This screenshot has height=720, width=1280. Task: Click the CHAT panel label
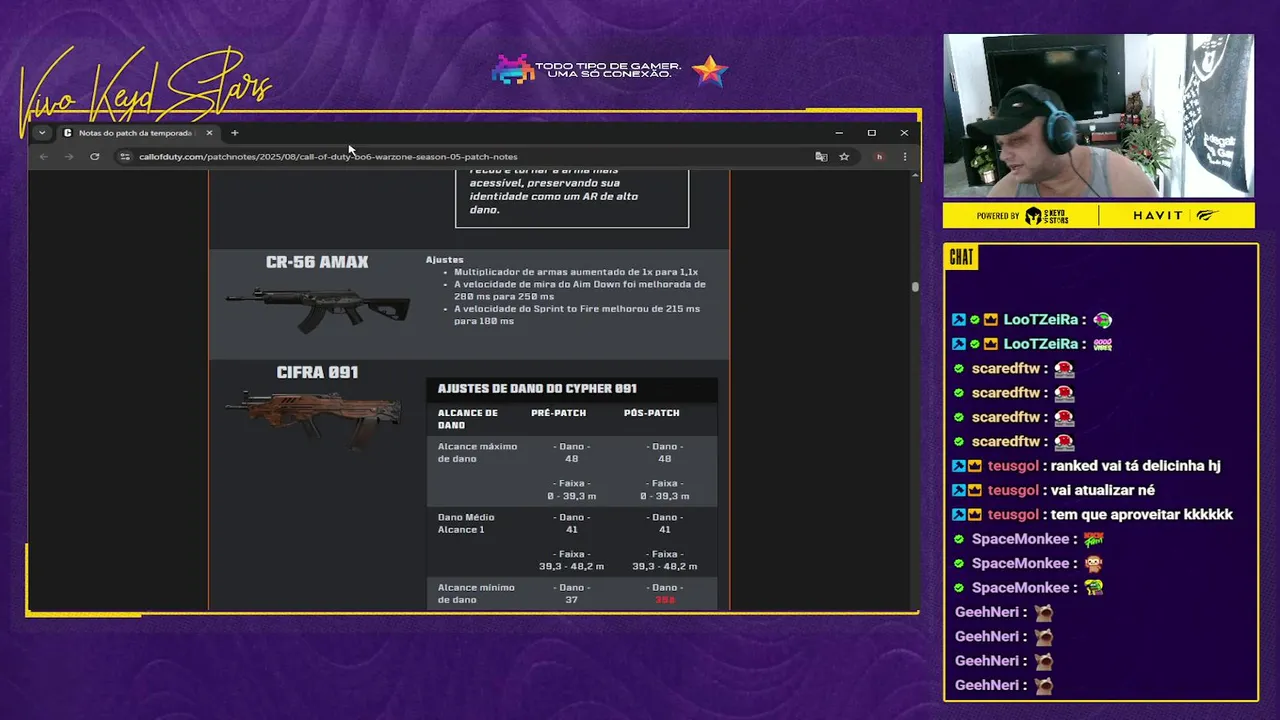tap(961, 258)
